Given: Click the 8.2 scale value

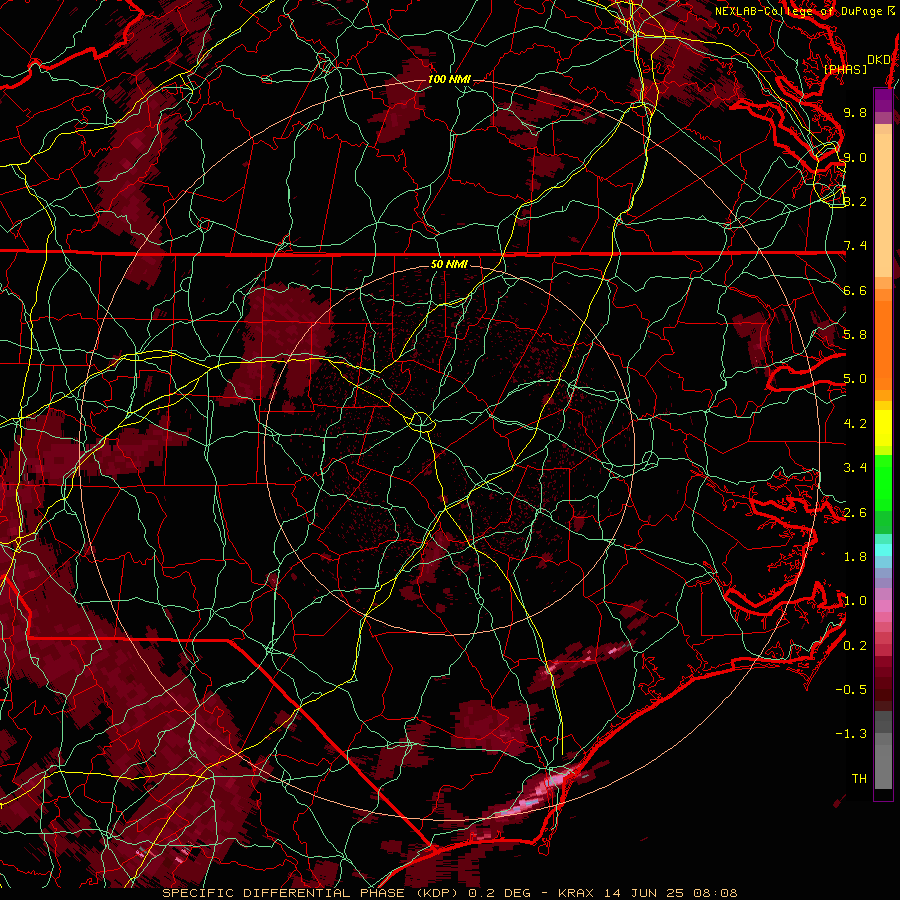Looking at the screenshot, I should pos(855,201).
